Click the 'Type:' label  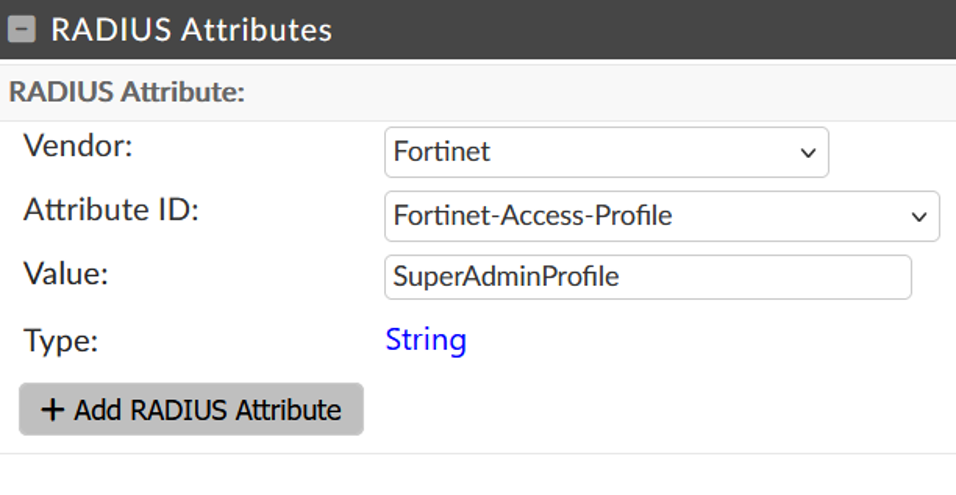tap(60, 340)
